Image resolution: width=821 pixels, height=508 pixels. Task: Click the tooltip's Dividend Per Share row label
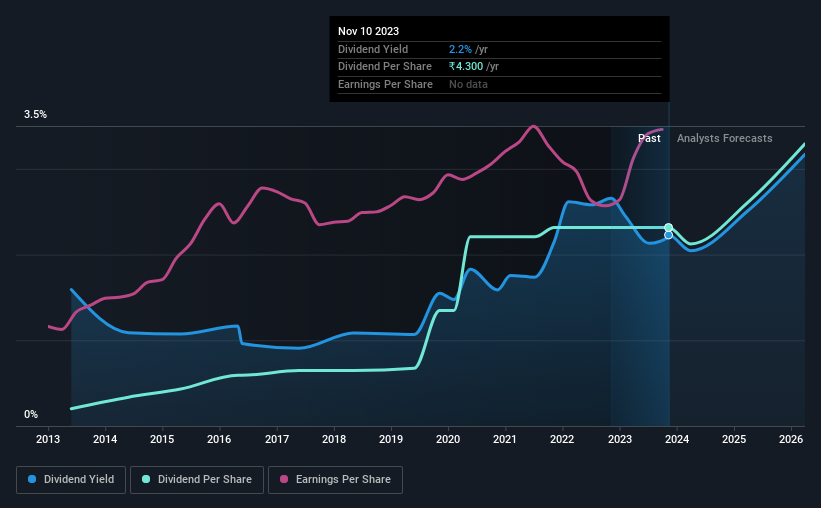coord(385,67)
